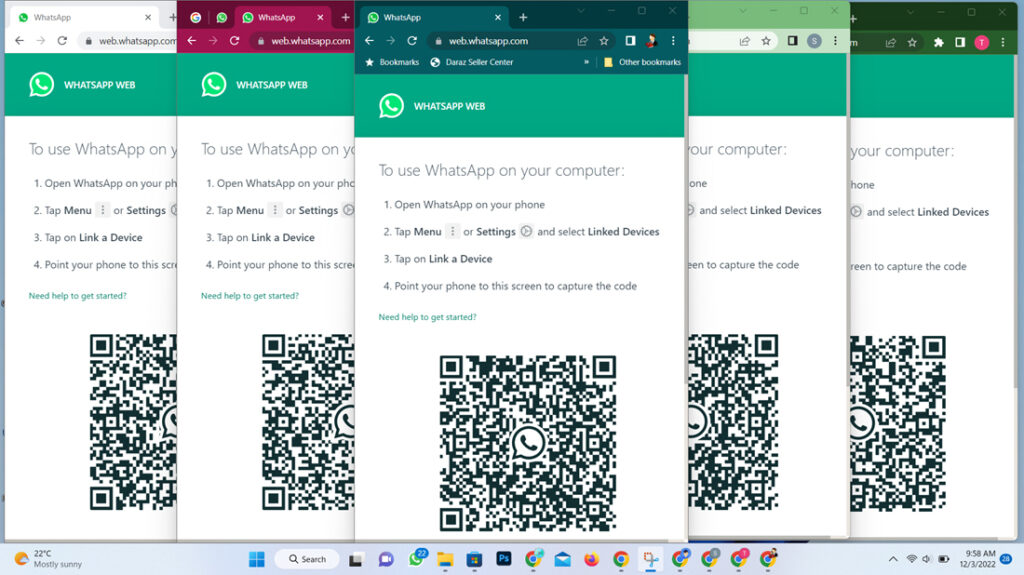Click the address bar in the magenta window
This screenshot has height=575, width=1024.
click(304, 41)
